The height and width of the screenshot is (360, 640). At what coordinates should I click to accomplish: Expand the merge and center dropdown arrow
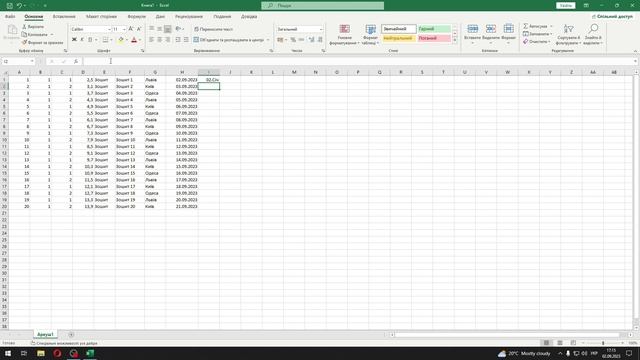coord(268,40)
